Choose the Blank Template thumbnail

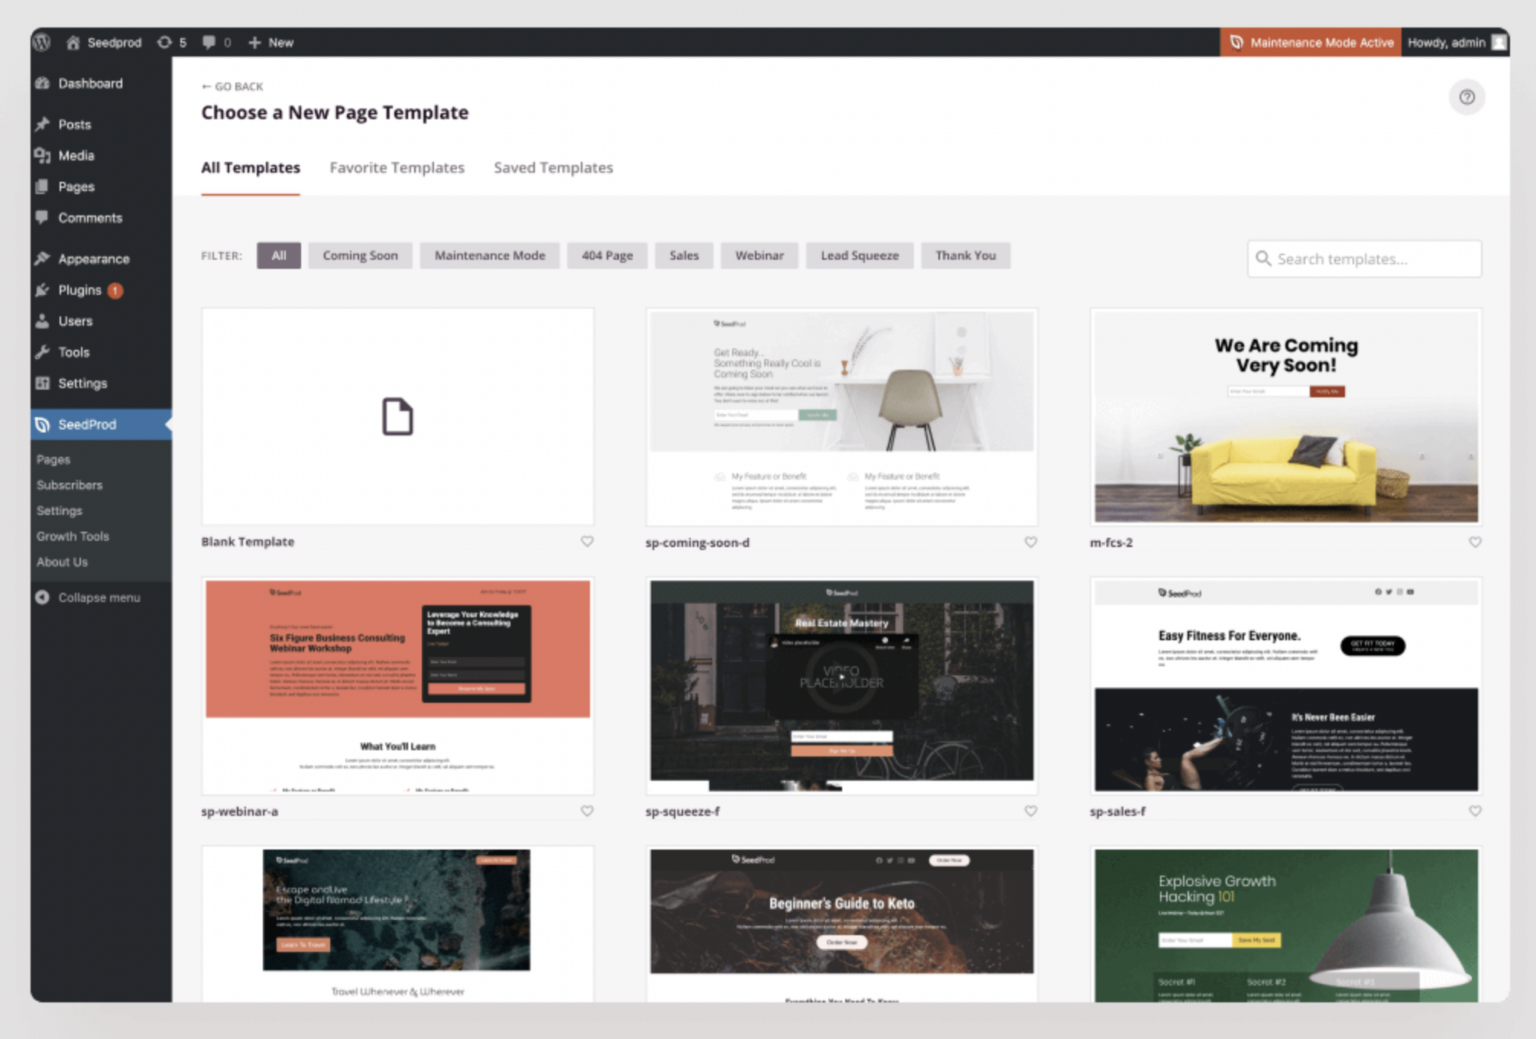[x=398, y=416]
